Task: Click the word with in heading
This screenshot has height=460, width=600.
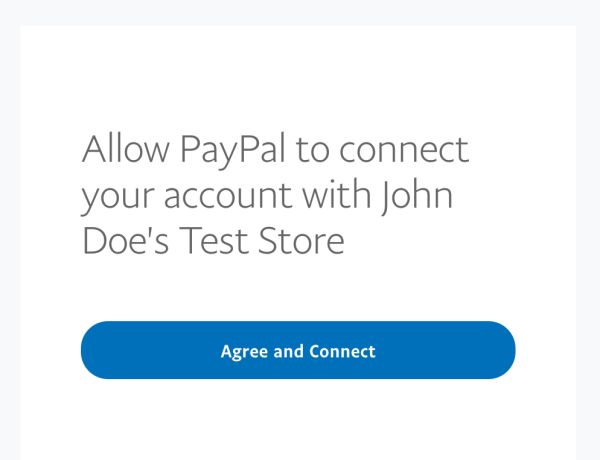Action: tap(337, 194)
